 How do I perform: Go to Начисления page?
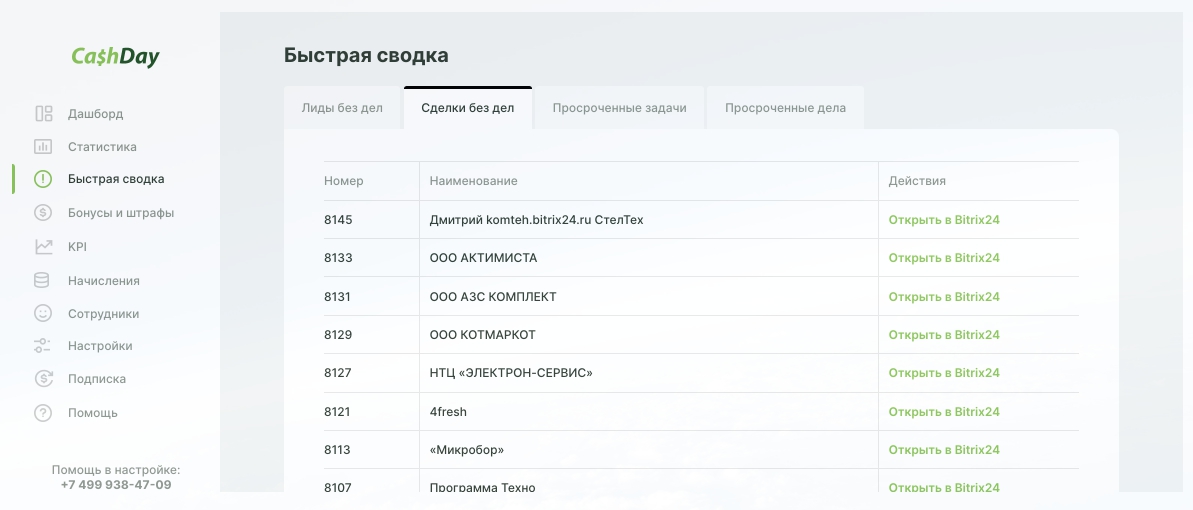click(103, 280)
